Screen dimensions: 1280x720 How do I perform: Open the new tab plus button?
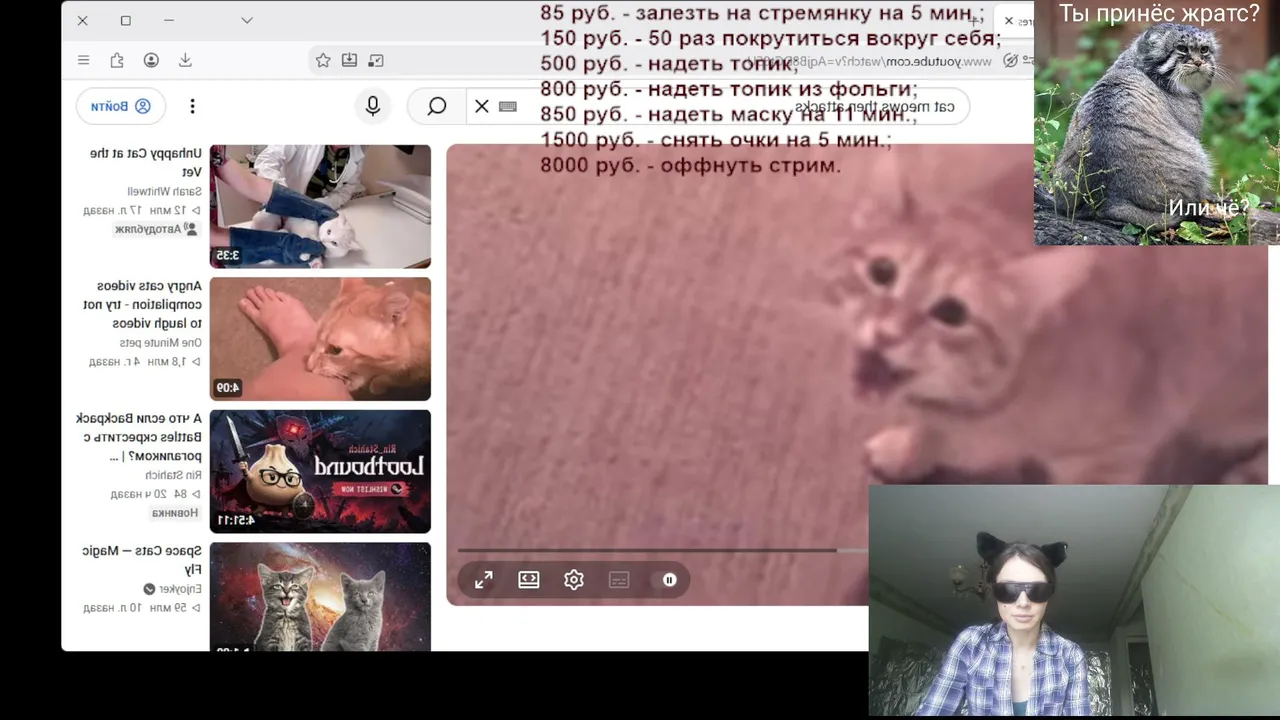click(x=975, y=21)
